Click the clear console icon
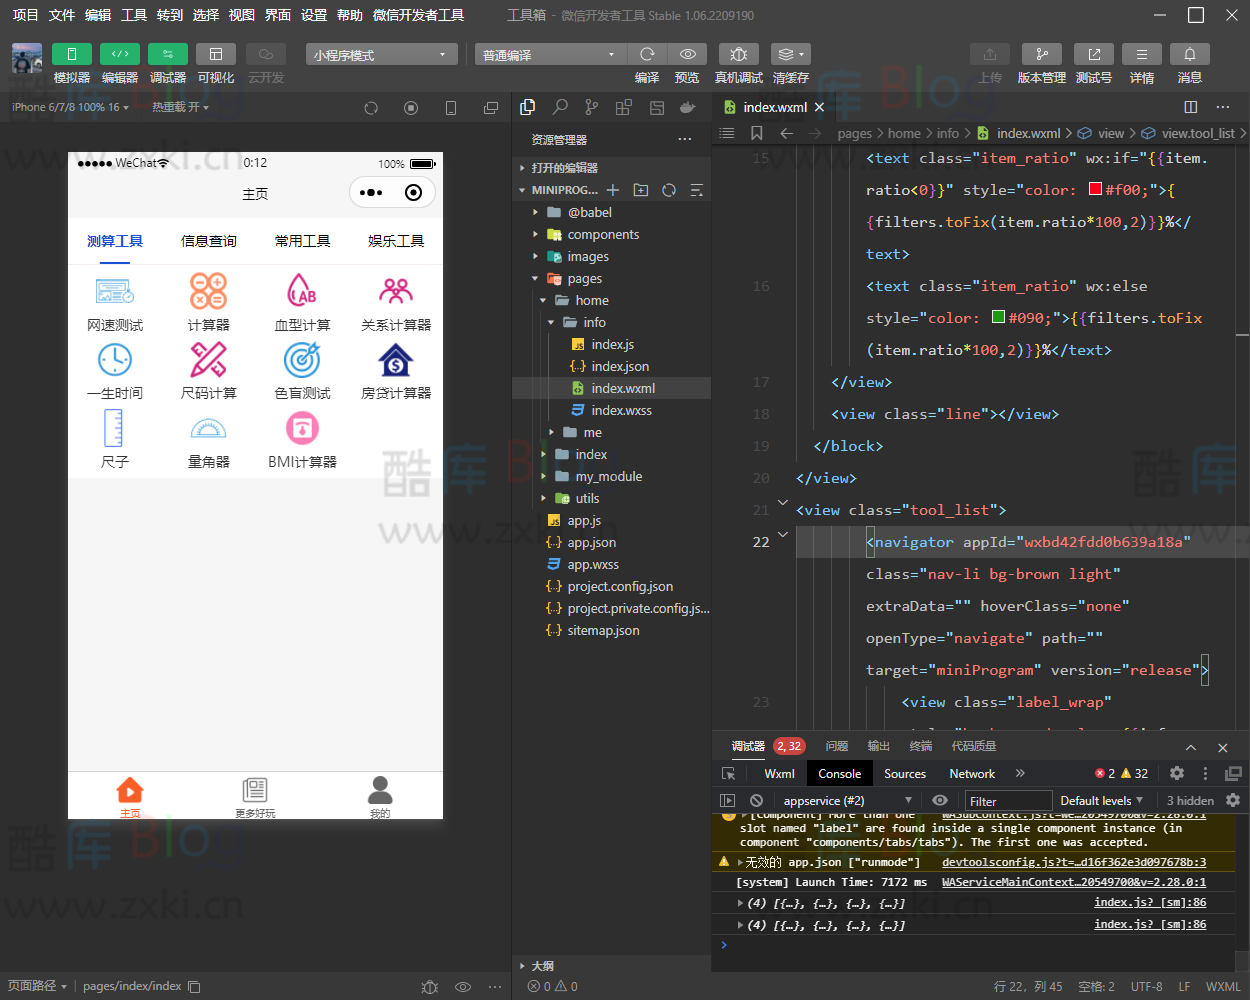This screenshot has height=1000, width=1250. pos(757,800)
